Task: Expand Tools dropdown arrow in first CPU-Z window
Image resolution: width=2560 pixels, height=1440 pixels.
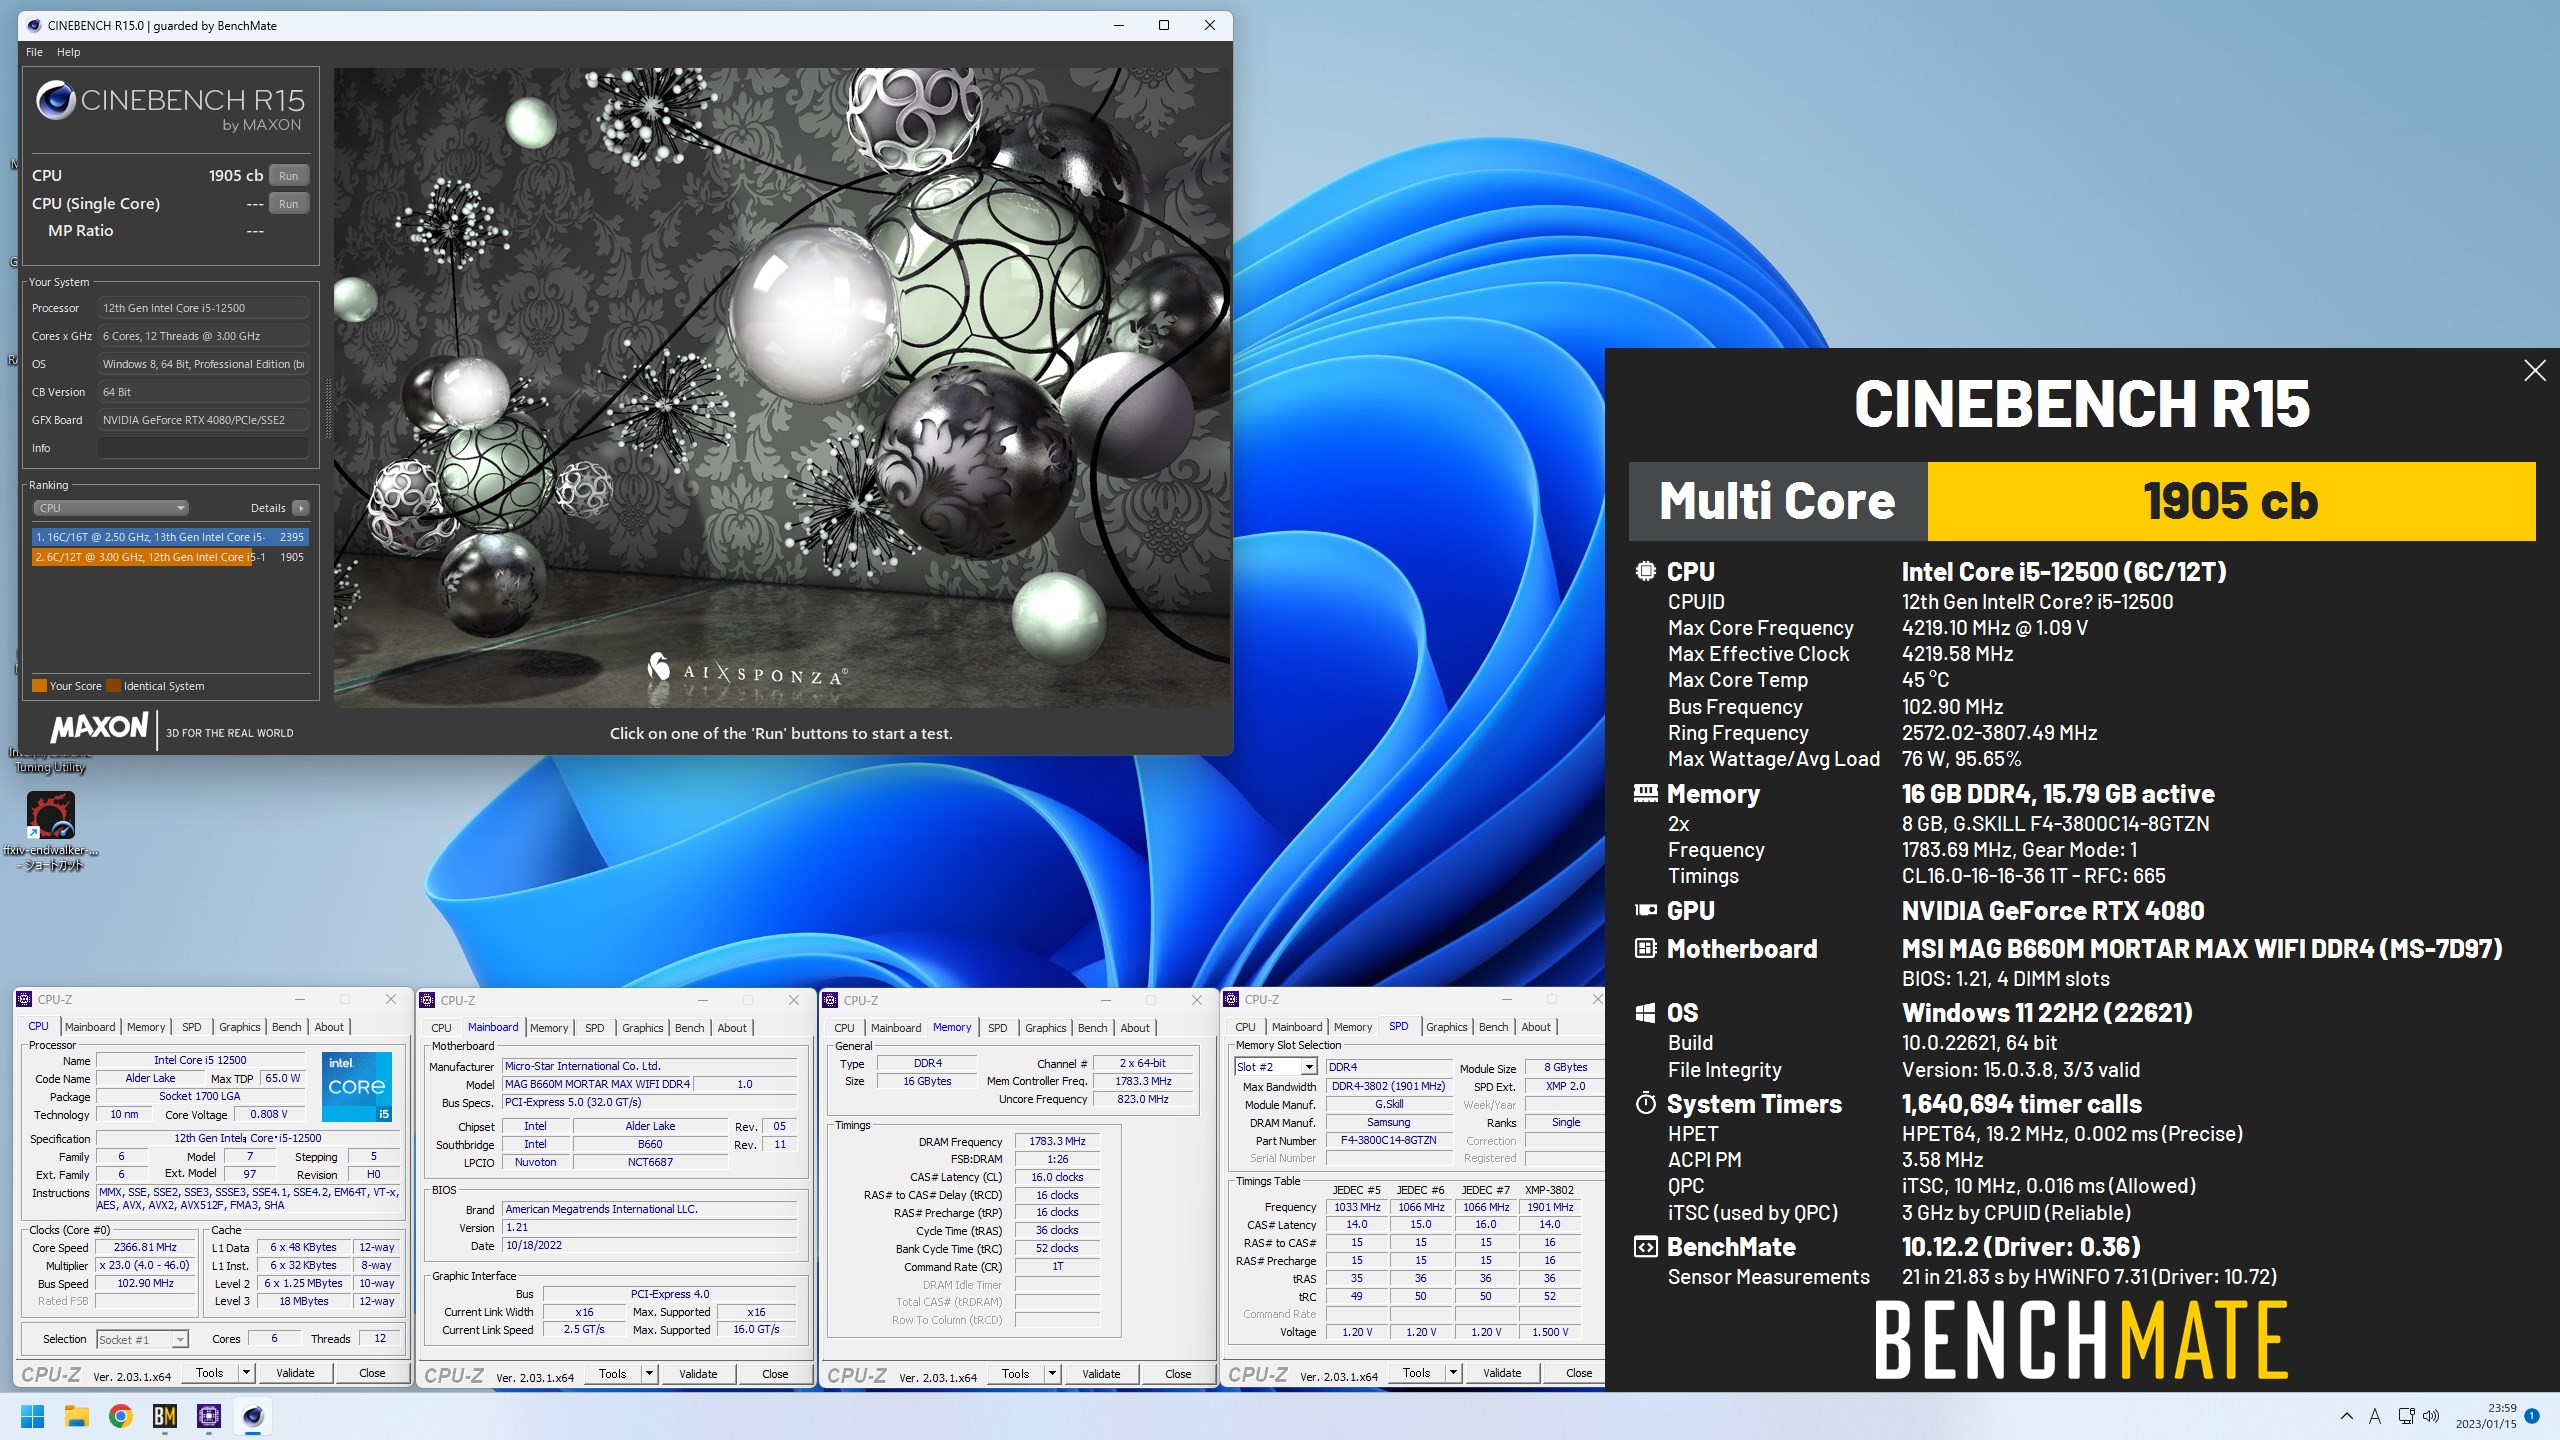Action: [246, 1373]
